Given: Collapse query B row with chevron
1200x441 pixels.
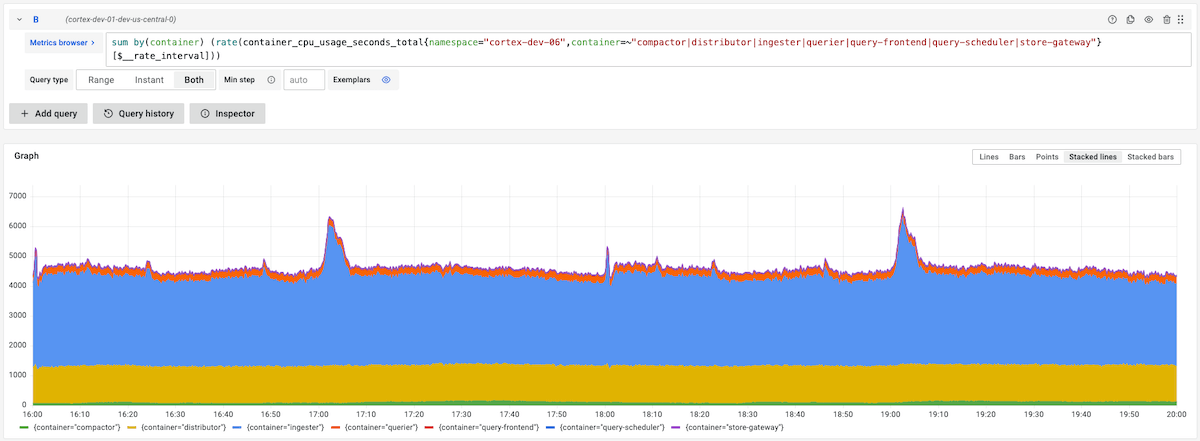Looking at the screenshot, I should pyautogui.click(x=19, y=19).
